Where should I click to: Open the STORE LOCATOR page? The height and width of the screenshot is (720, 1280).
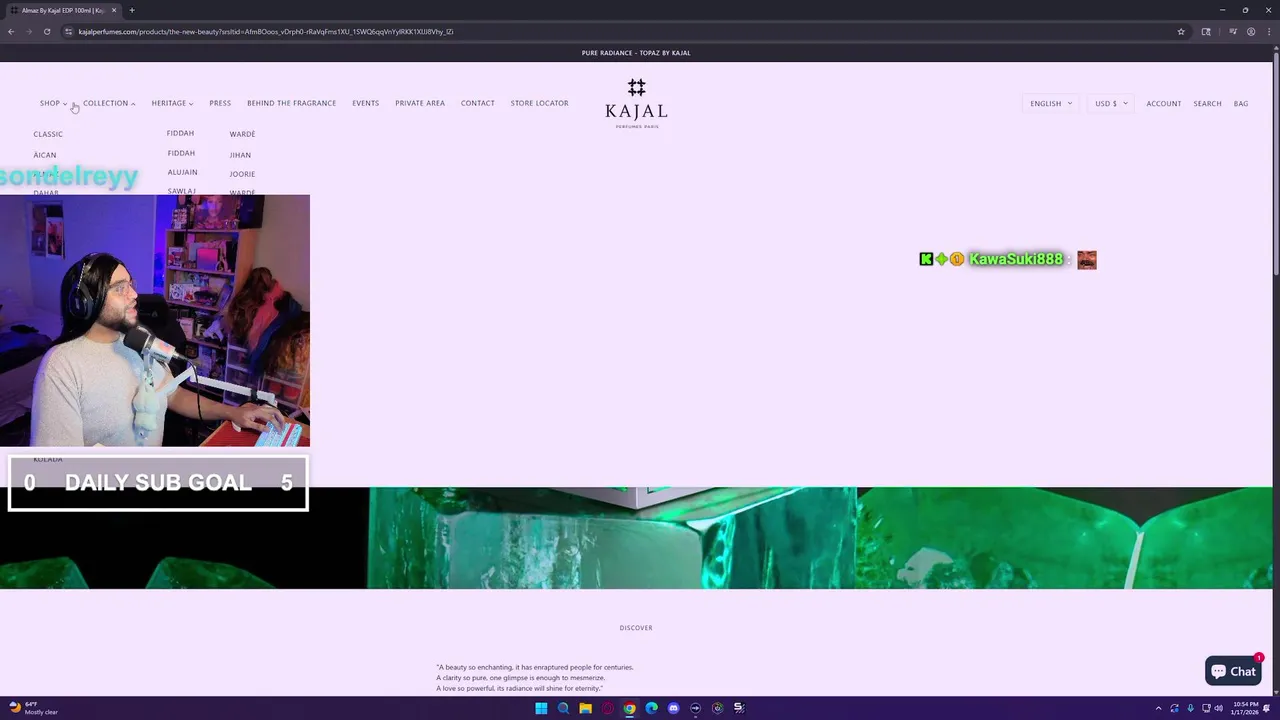pyautogui.click(x=539, y=103)
